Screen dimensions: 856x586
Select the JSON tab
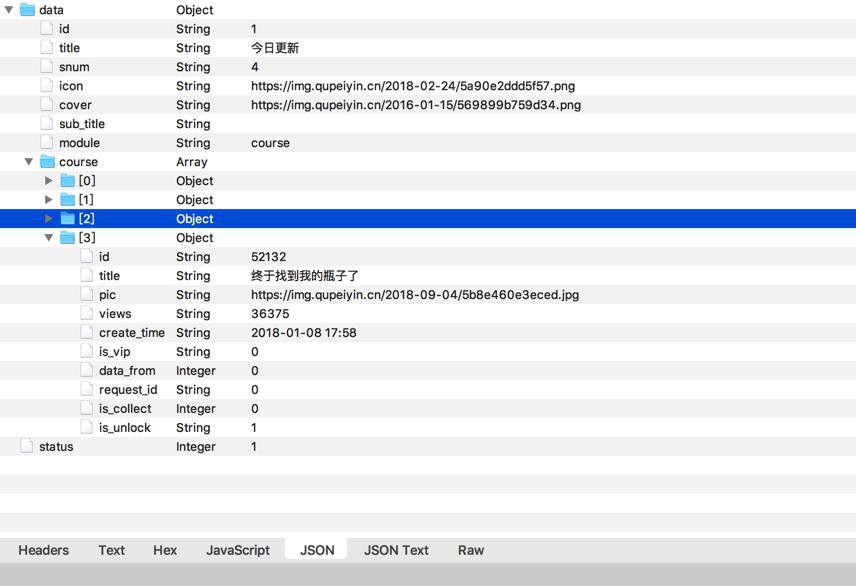click(317, 550)
